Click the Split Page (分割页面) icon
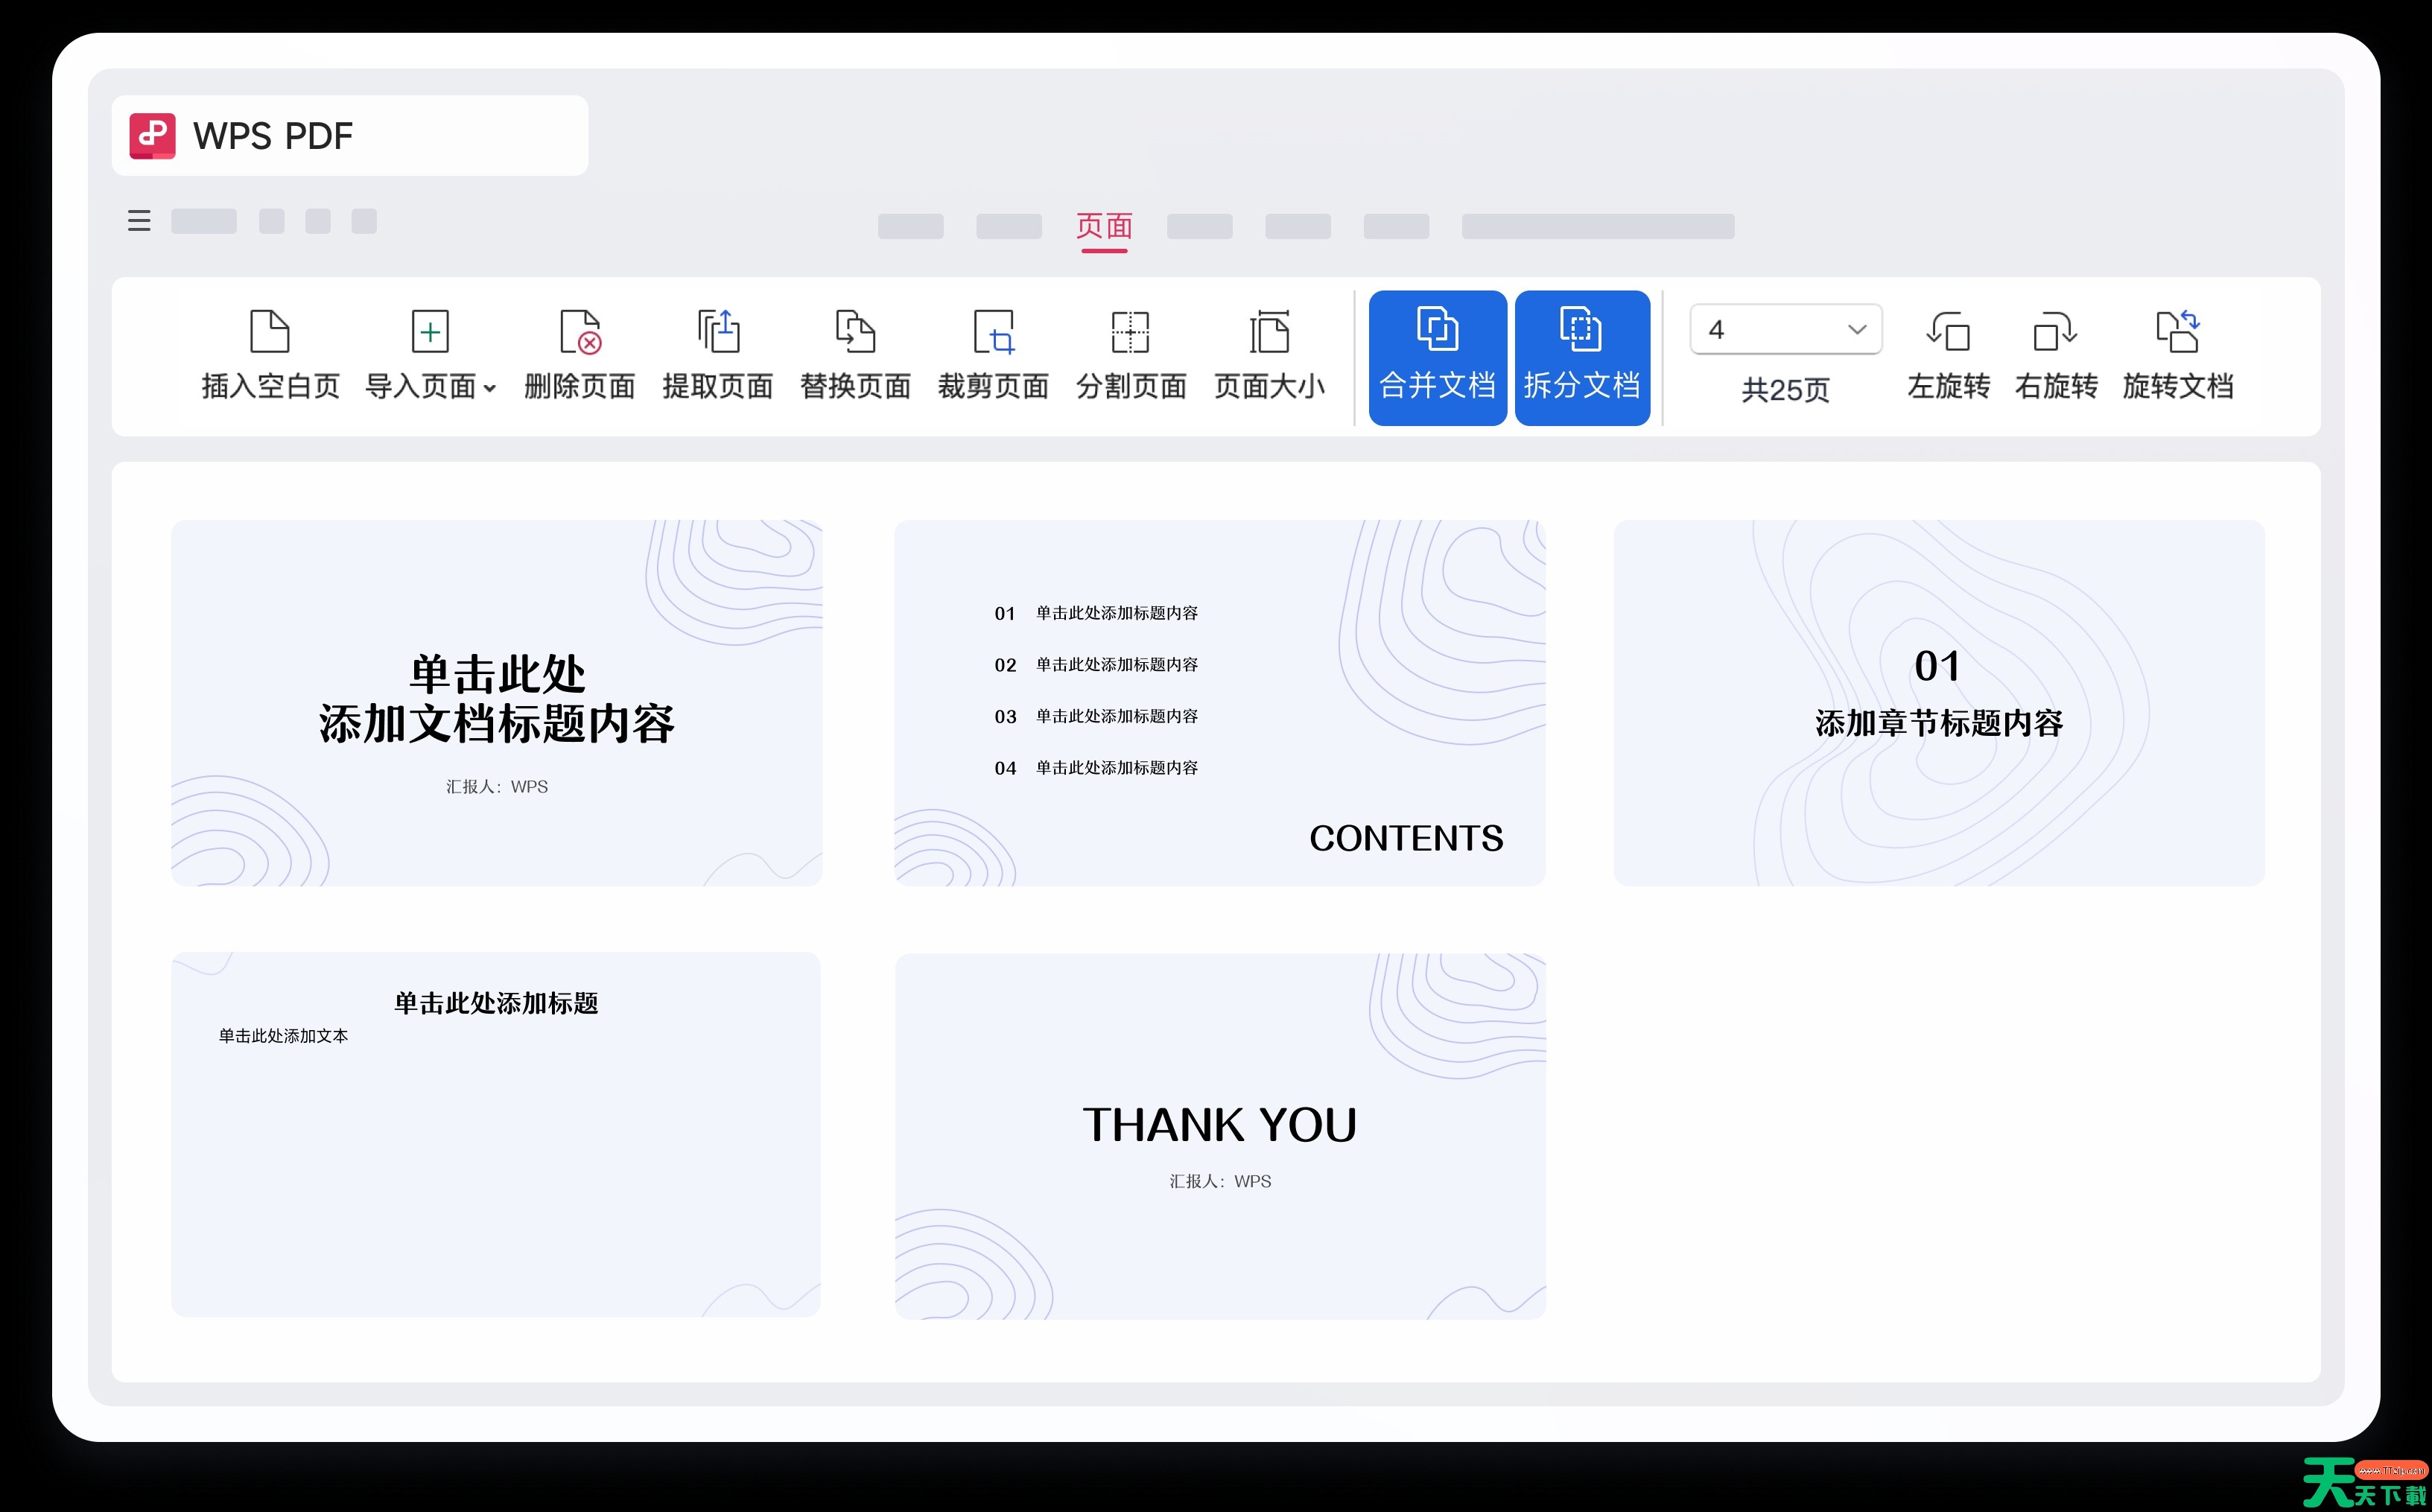This screenshot has width=2432, height=1512. (1130, 332)
